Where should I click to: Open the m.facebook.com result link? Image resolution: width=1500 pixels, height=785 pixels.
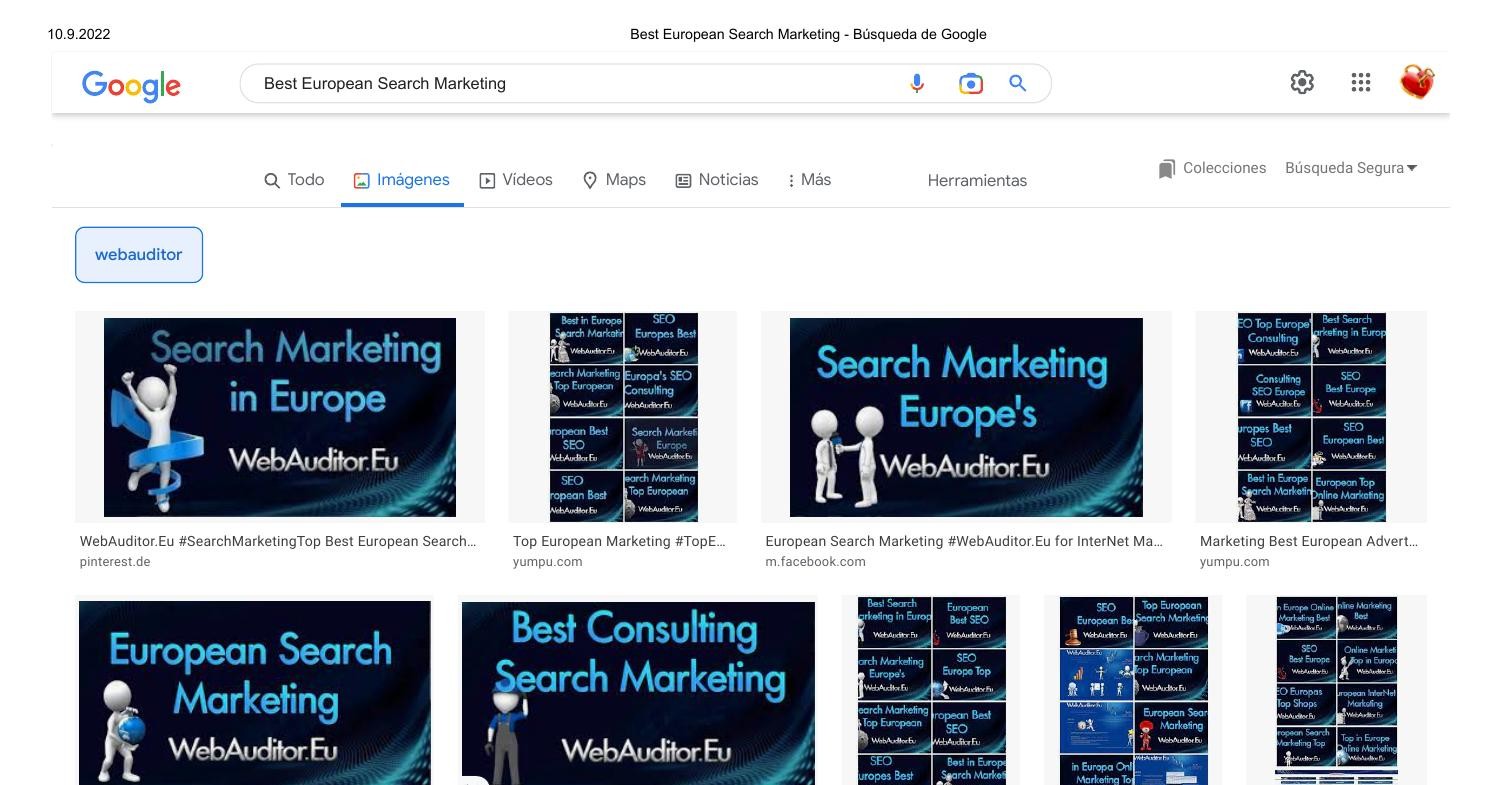point(816,561)
